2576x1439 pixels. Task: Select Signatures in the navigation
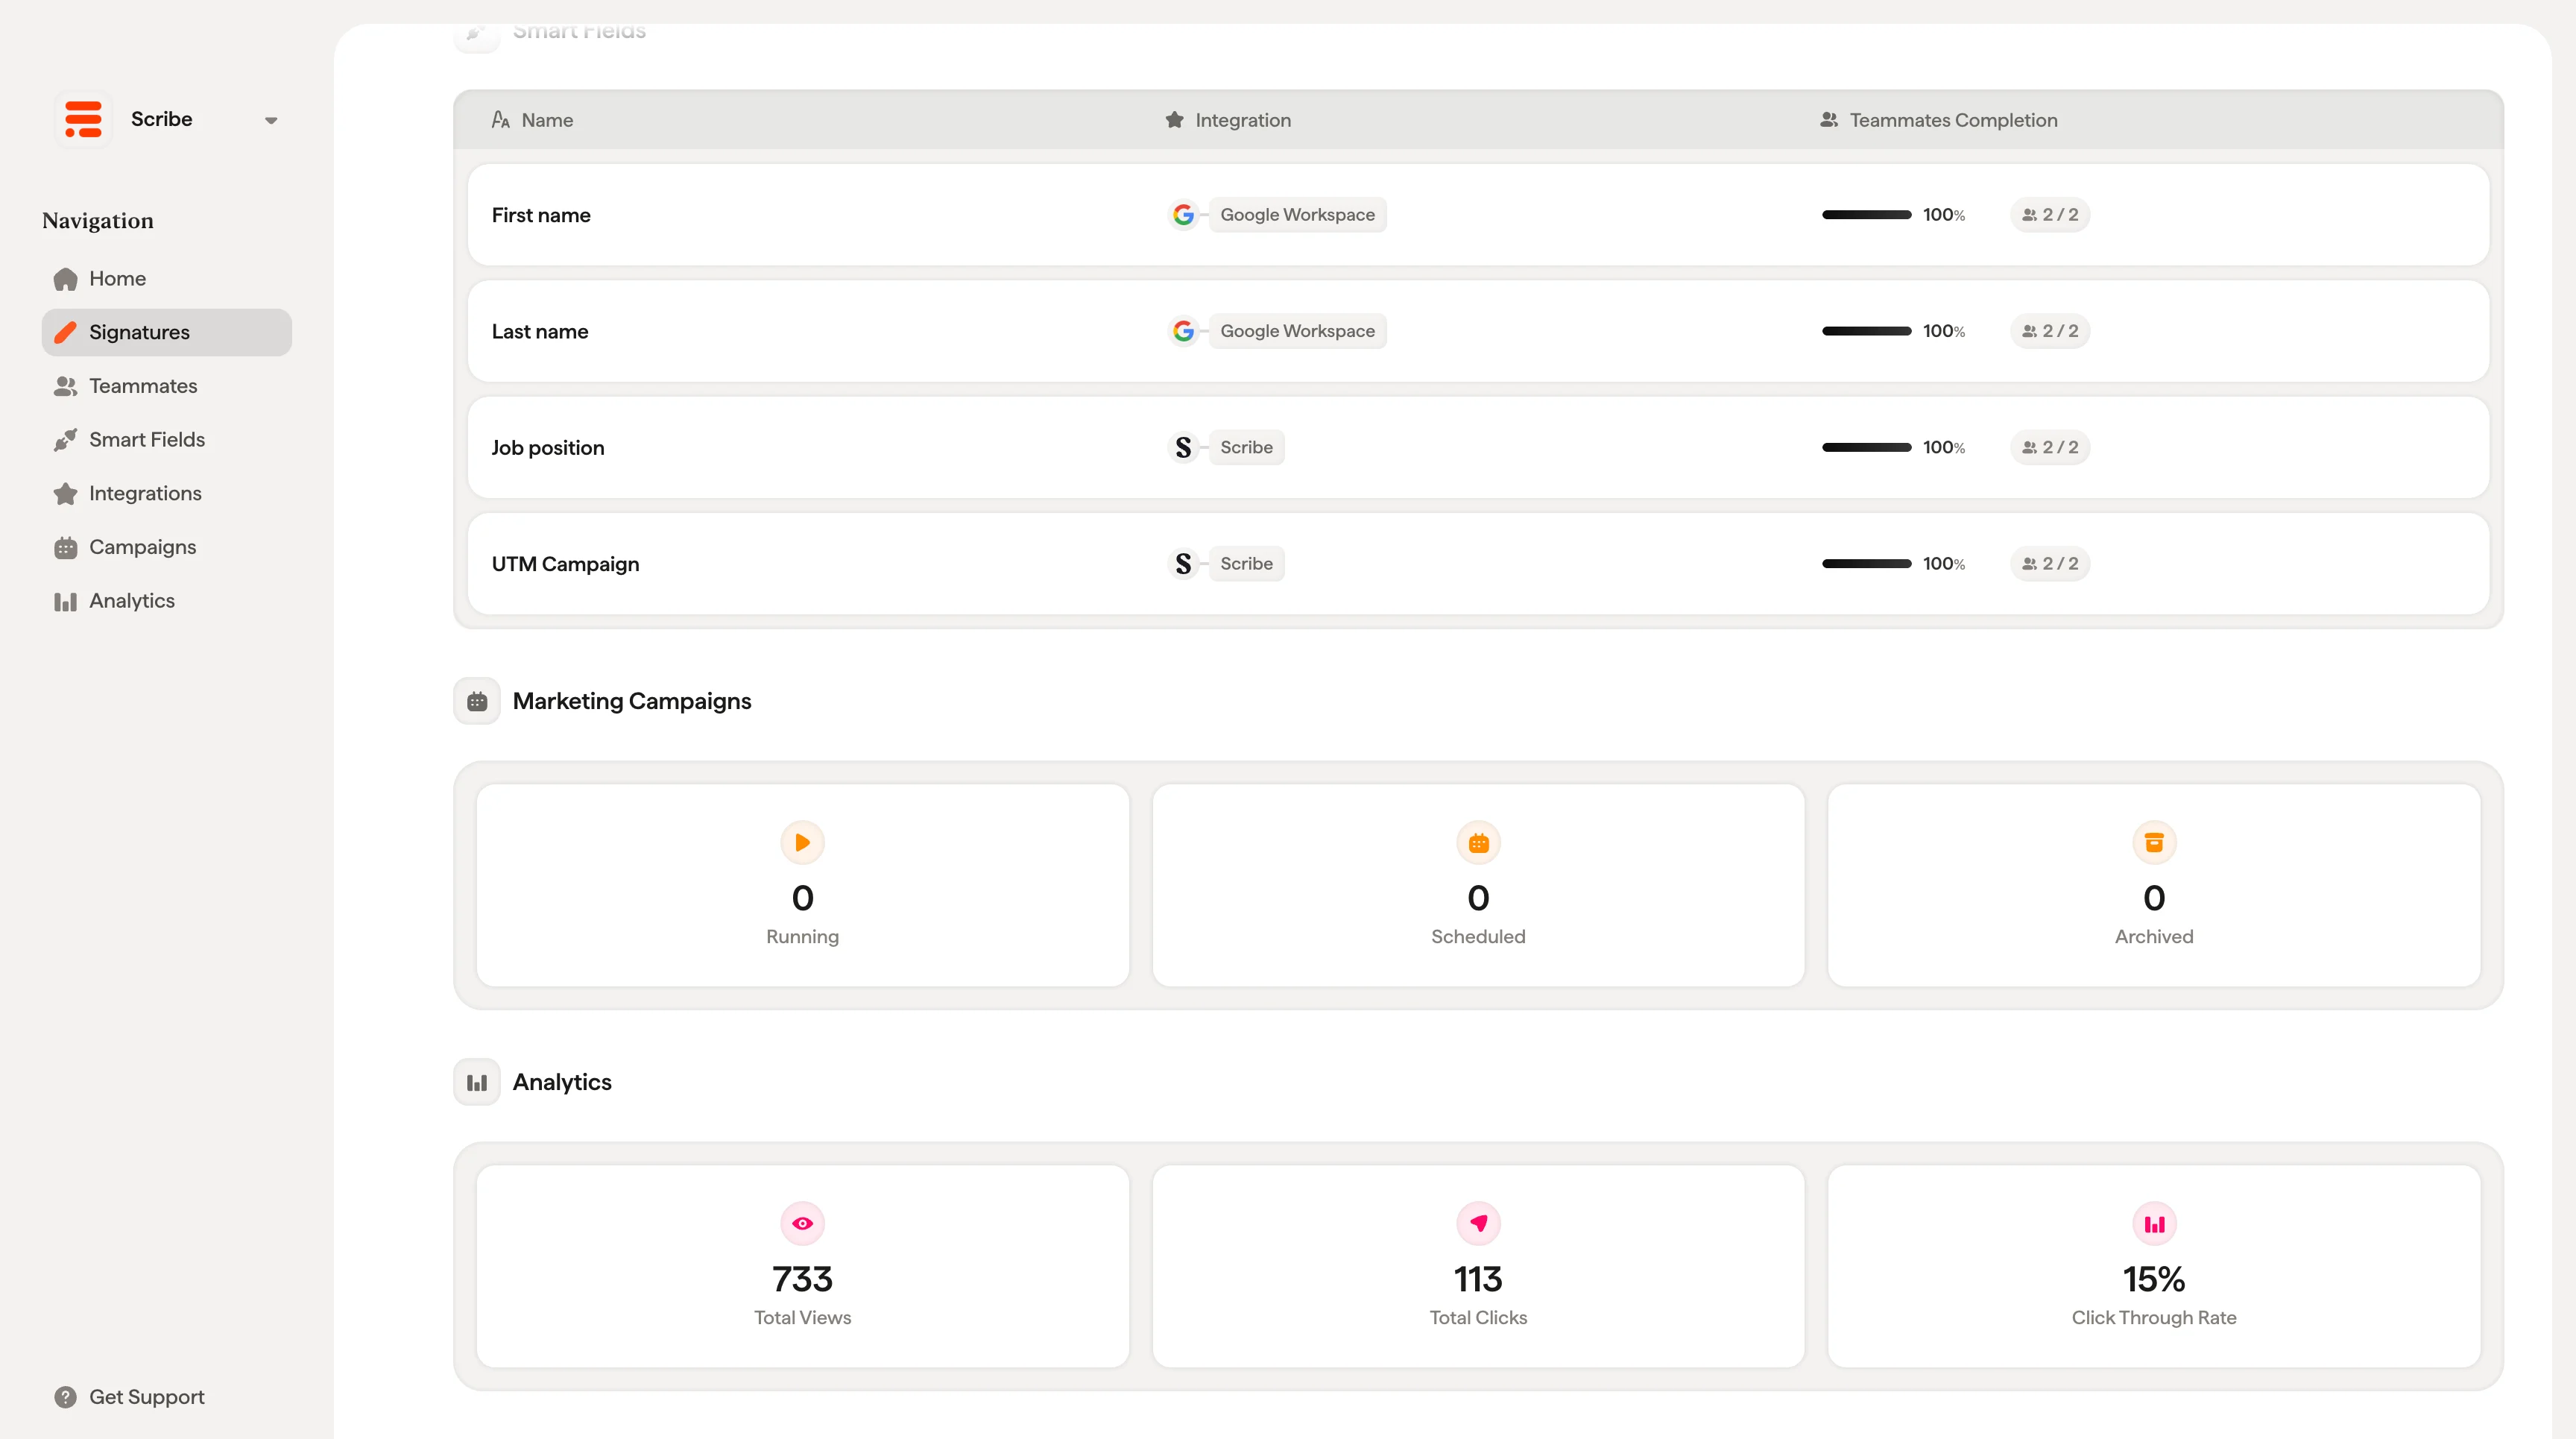click(166, 332)
